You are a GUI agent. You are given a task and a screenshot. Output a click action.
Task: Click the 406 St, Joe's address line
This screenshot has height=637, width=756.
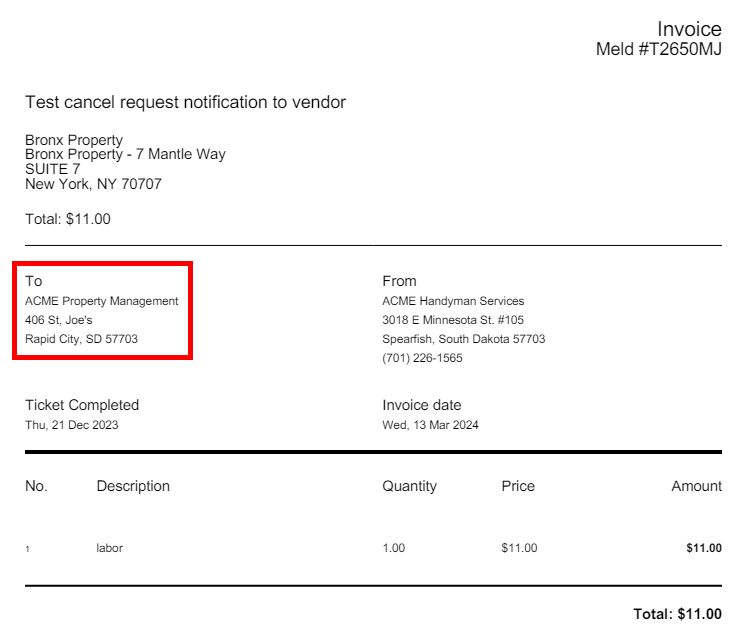(x=59, y=320)
